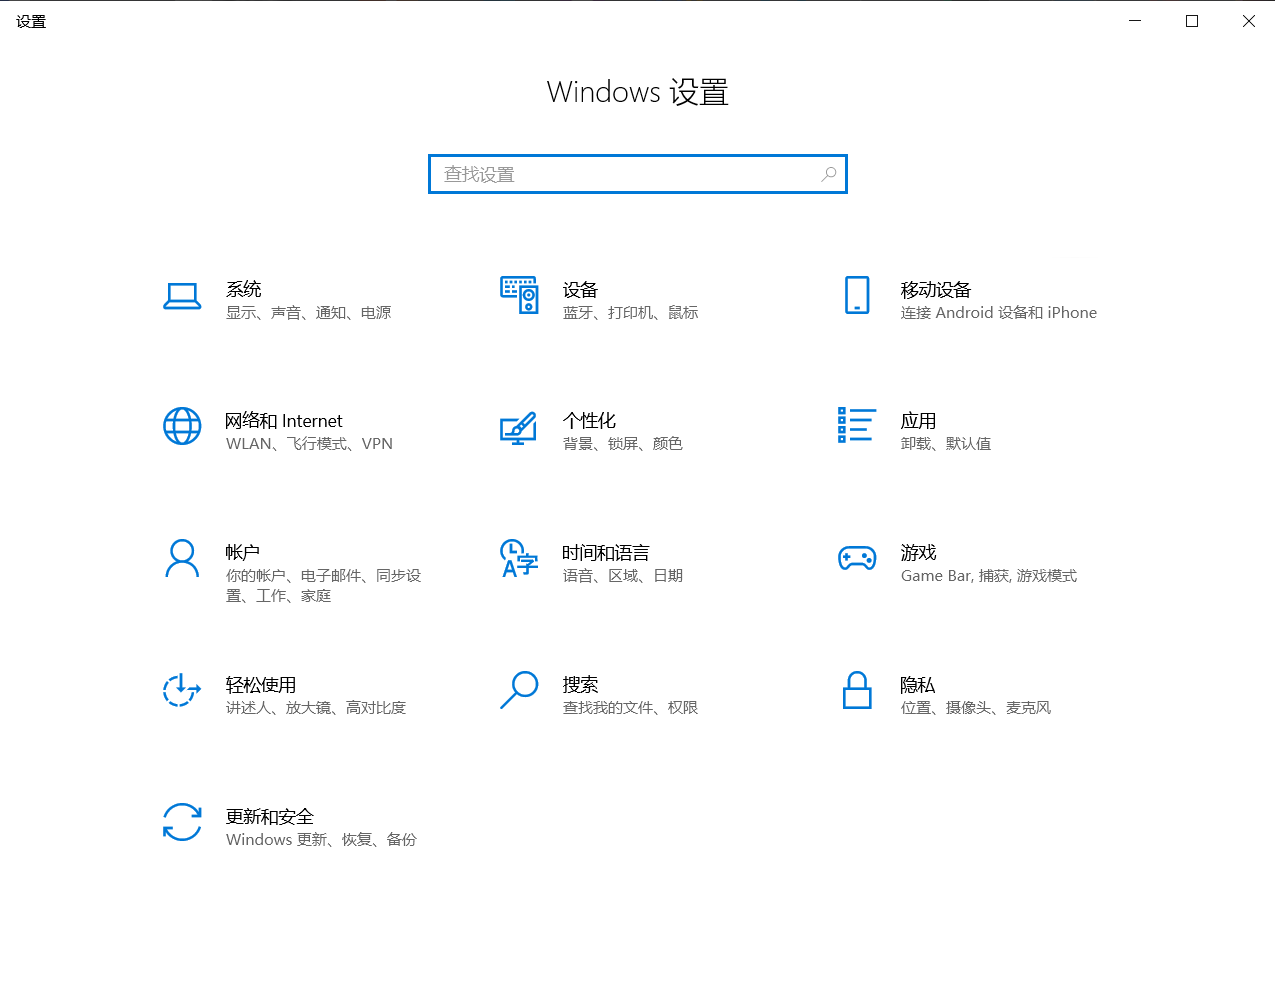
Task: Click the dashed clock icon for 轻松使用
Action: point(182,690)
